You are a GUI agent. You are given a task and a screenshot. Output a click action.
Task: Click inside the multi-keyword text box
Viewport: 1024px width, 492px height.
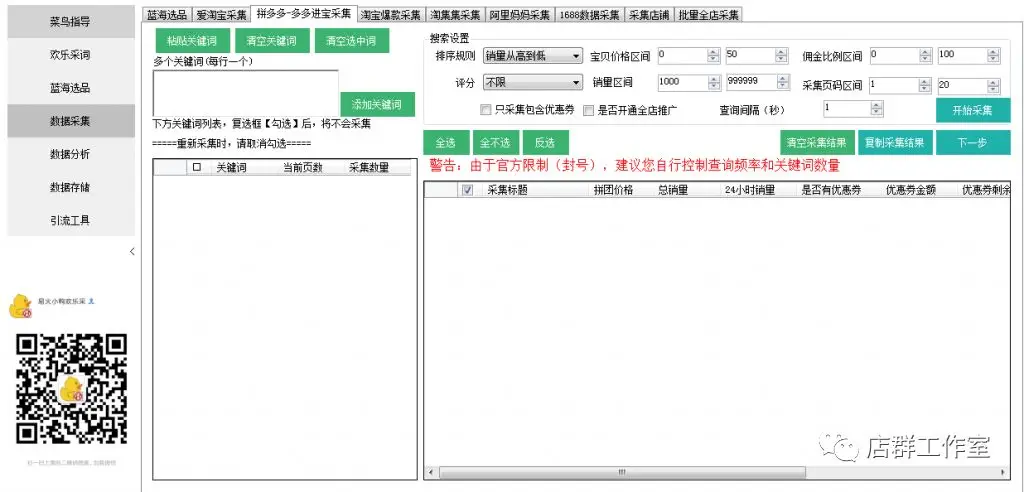246,93
